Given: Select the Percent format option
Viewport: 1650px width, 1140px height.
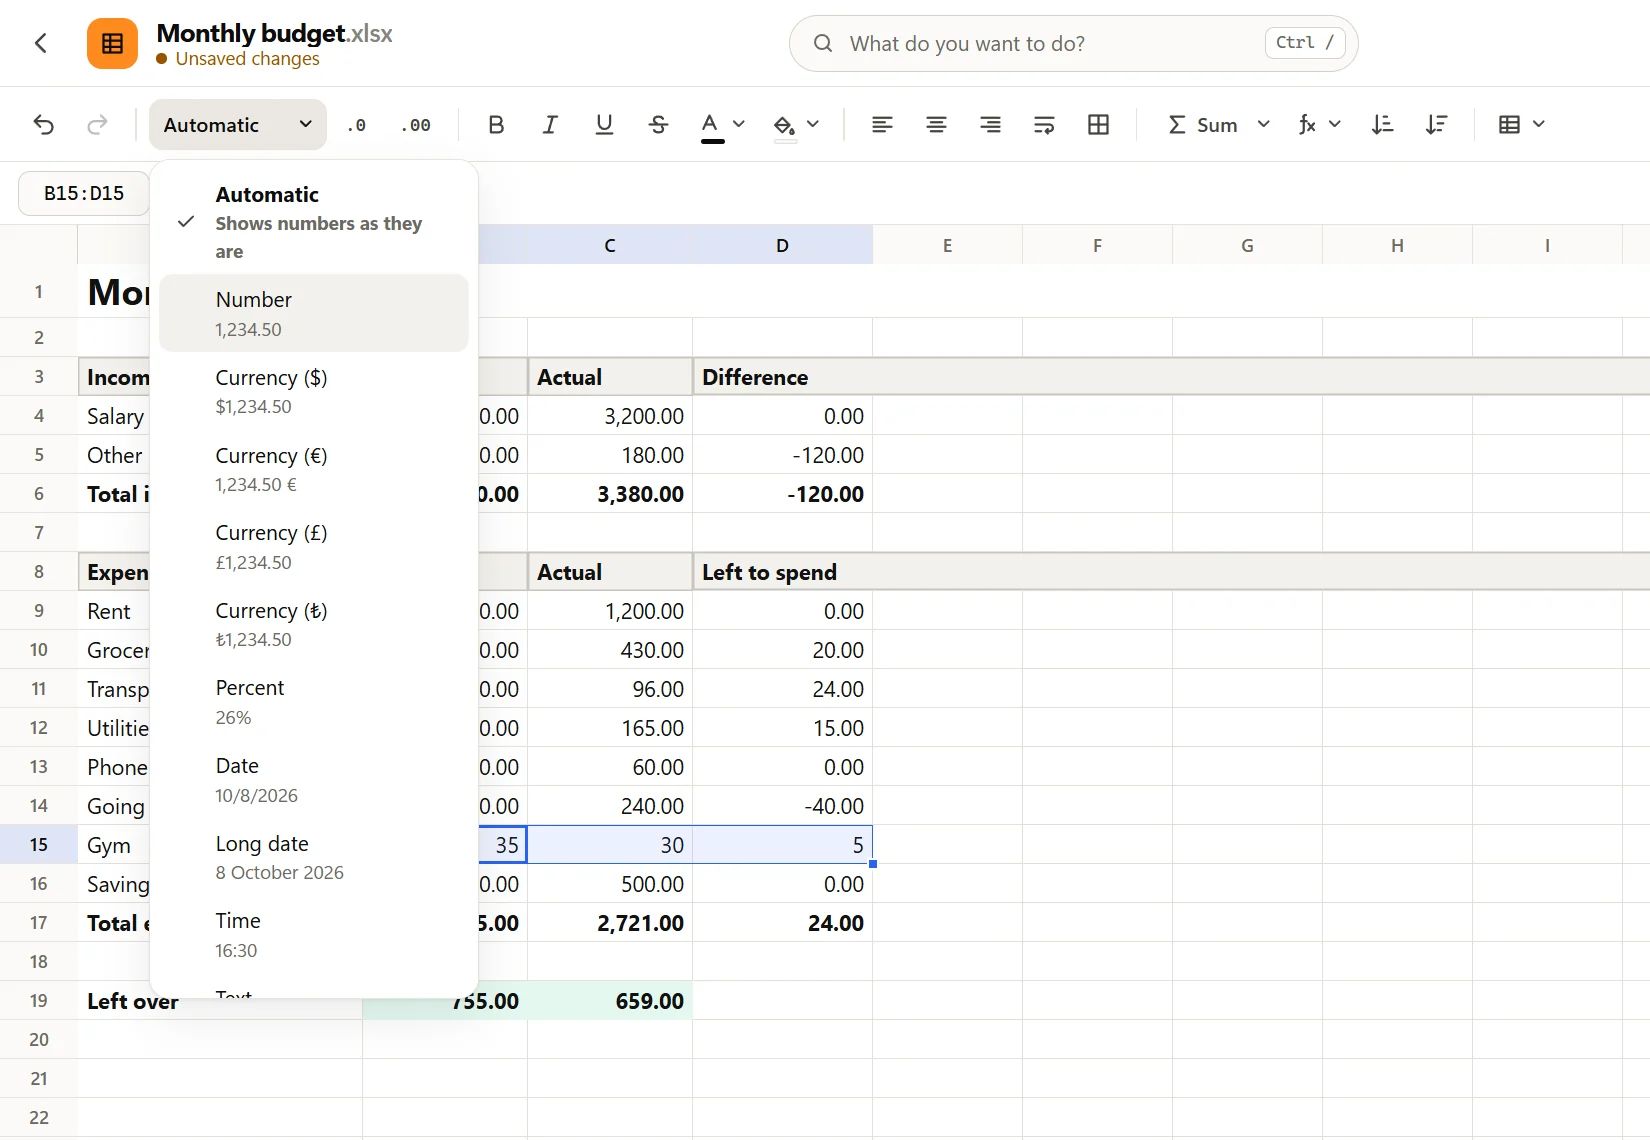Looking at the screenshot, I should (x=314, y=701).
